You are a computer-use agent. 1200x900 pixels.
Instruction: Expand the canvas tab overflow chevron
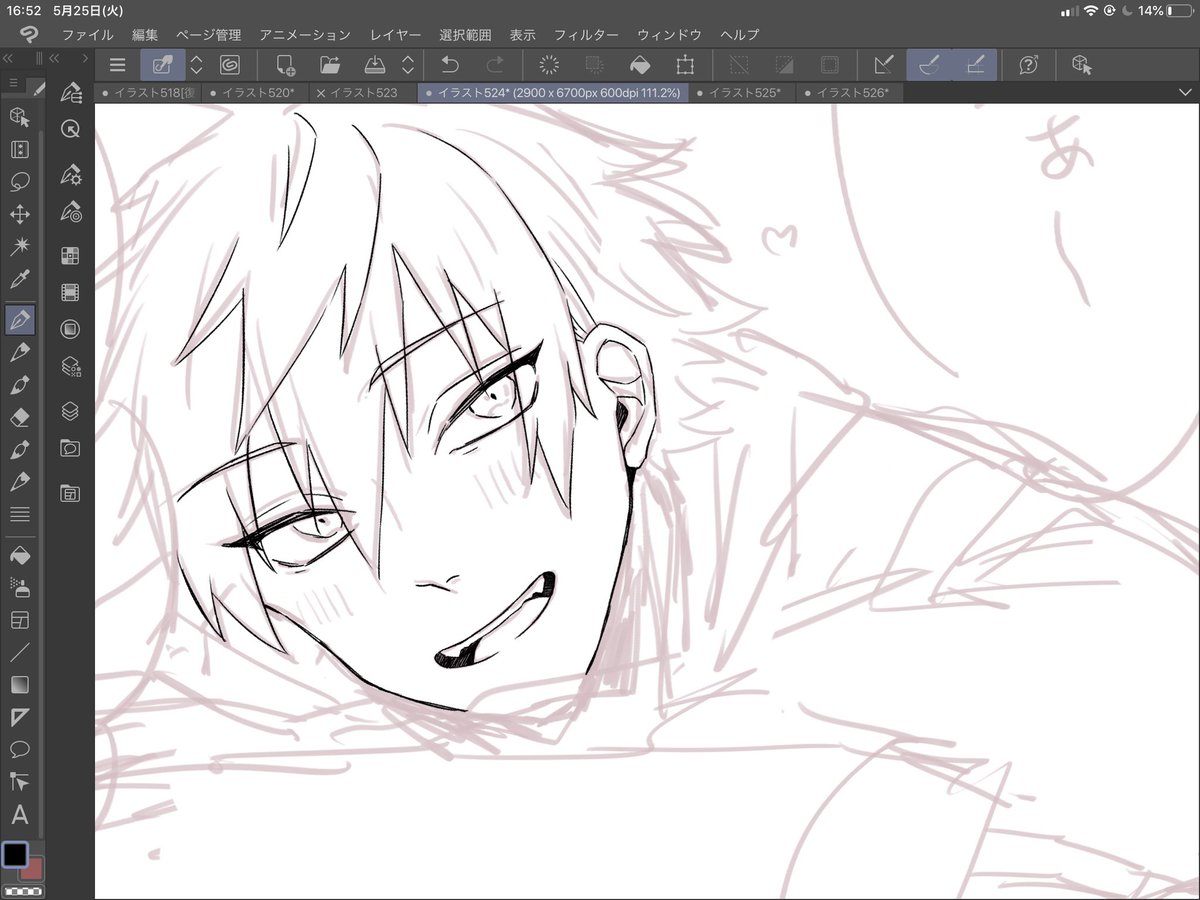click(1185, 92)
